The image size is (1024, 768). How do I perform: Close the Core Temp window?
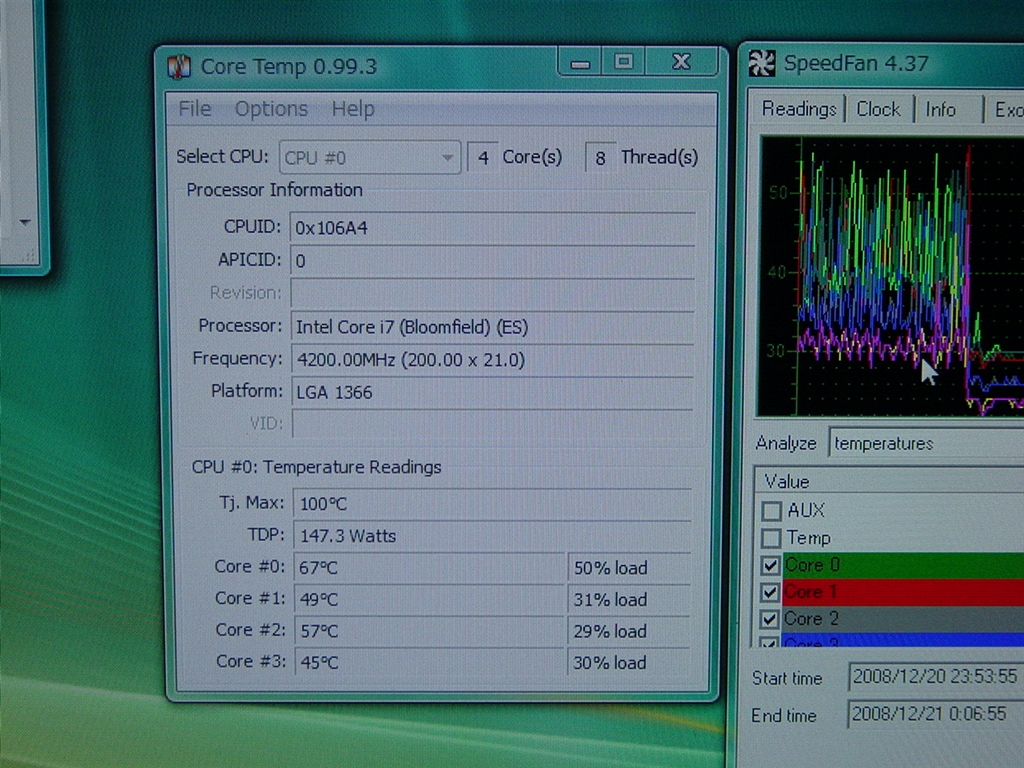681,62
